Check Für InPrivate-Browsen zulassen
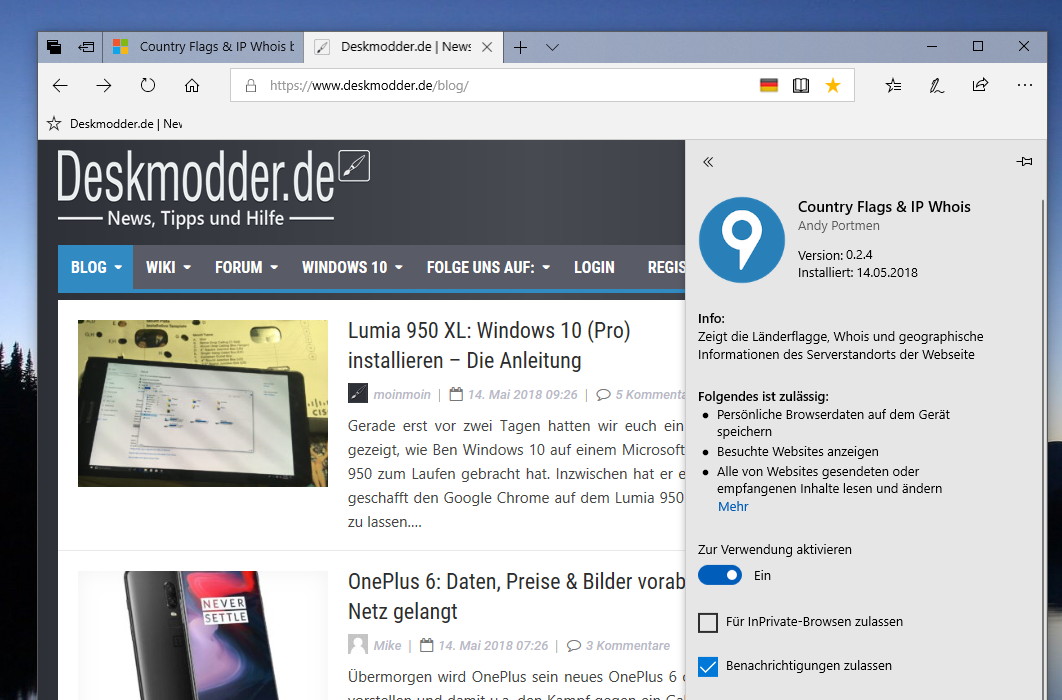The height and width of the screenshot is (700, 1062). point(708,622)
